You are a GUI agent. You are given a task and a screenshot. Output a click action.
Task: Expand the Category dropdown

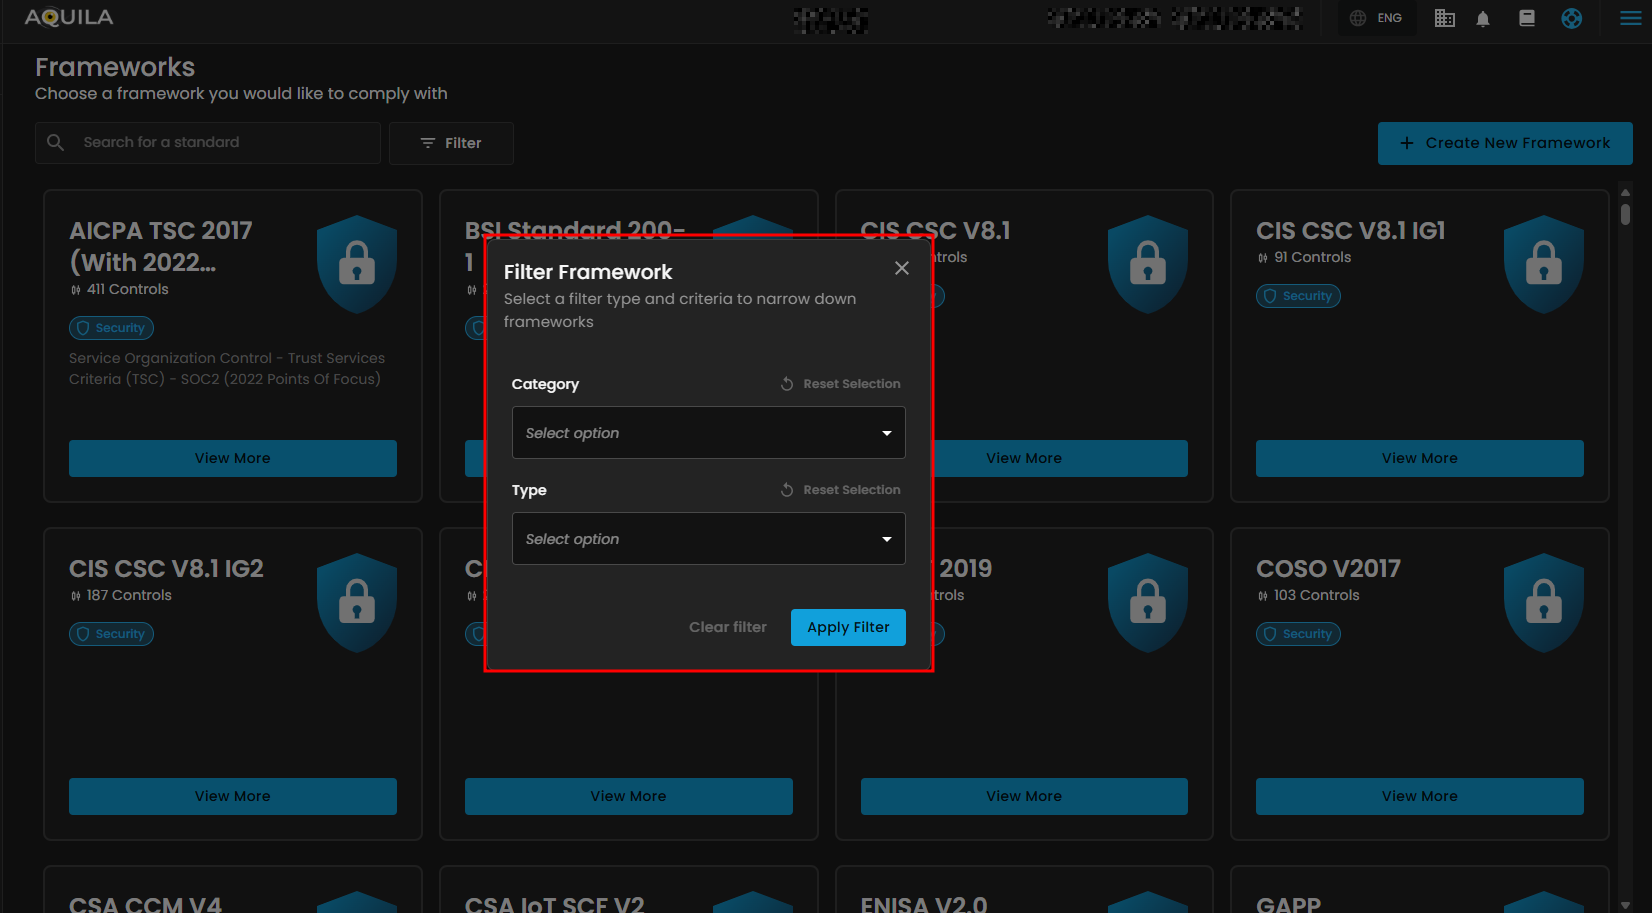coord(708,433)
